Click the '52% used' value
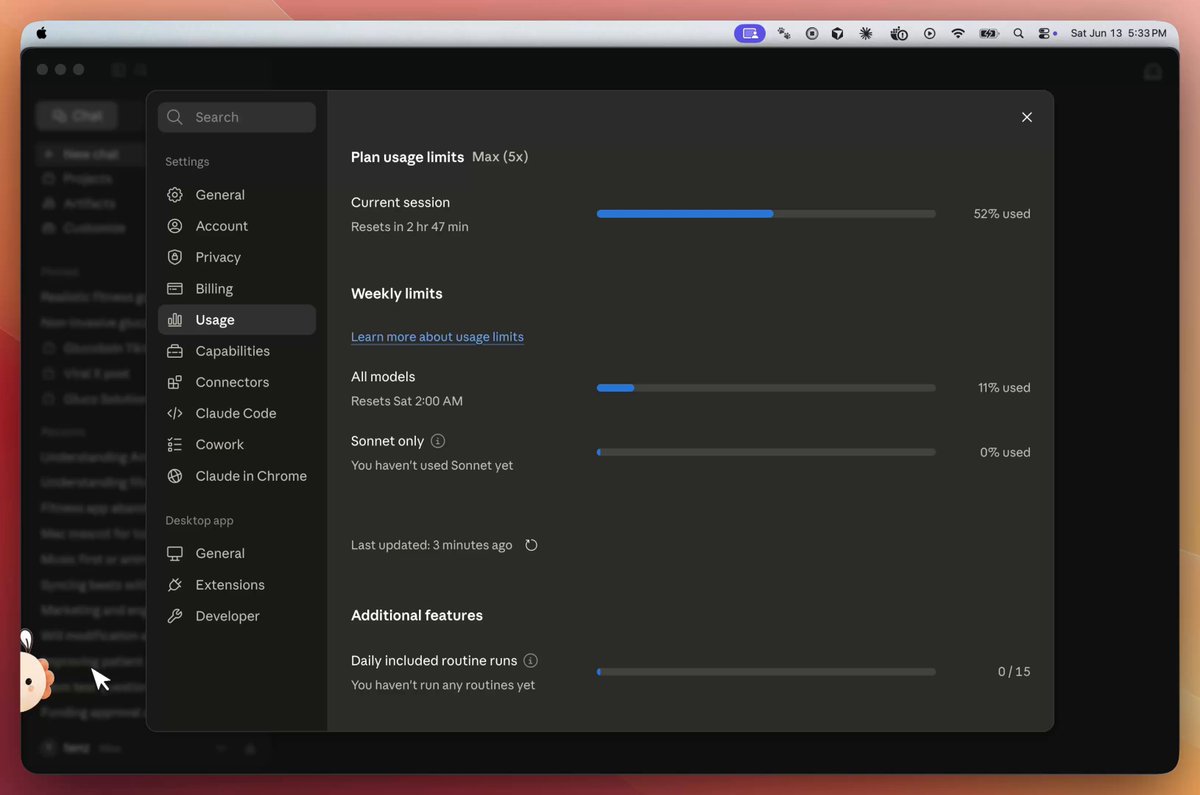Viewport: 1200px width, 795px height. tap(1002, 214)
